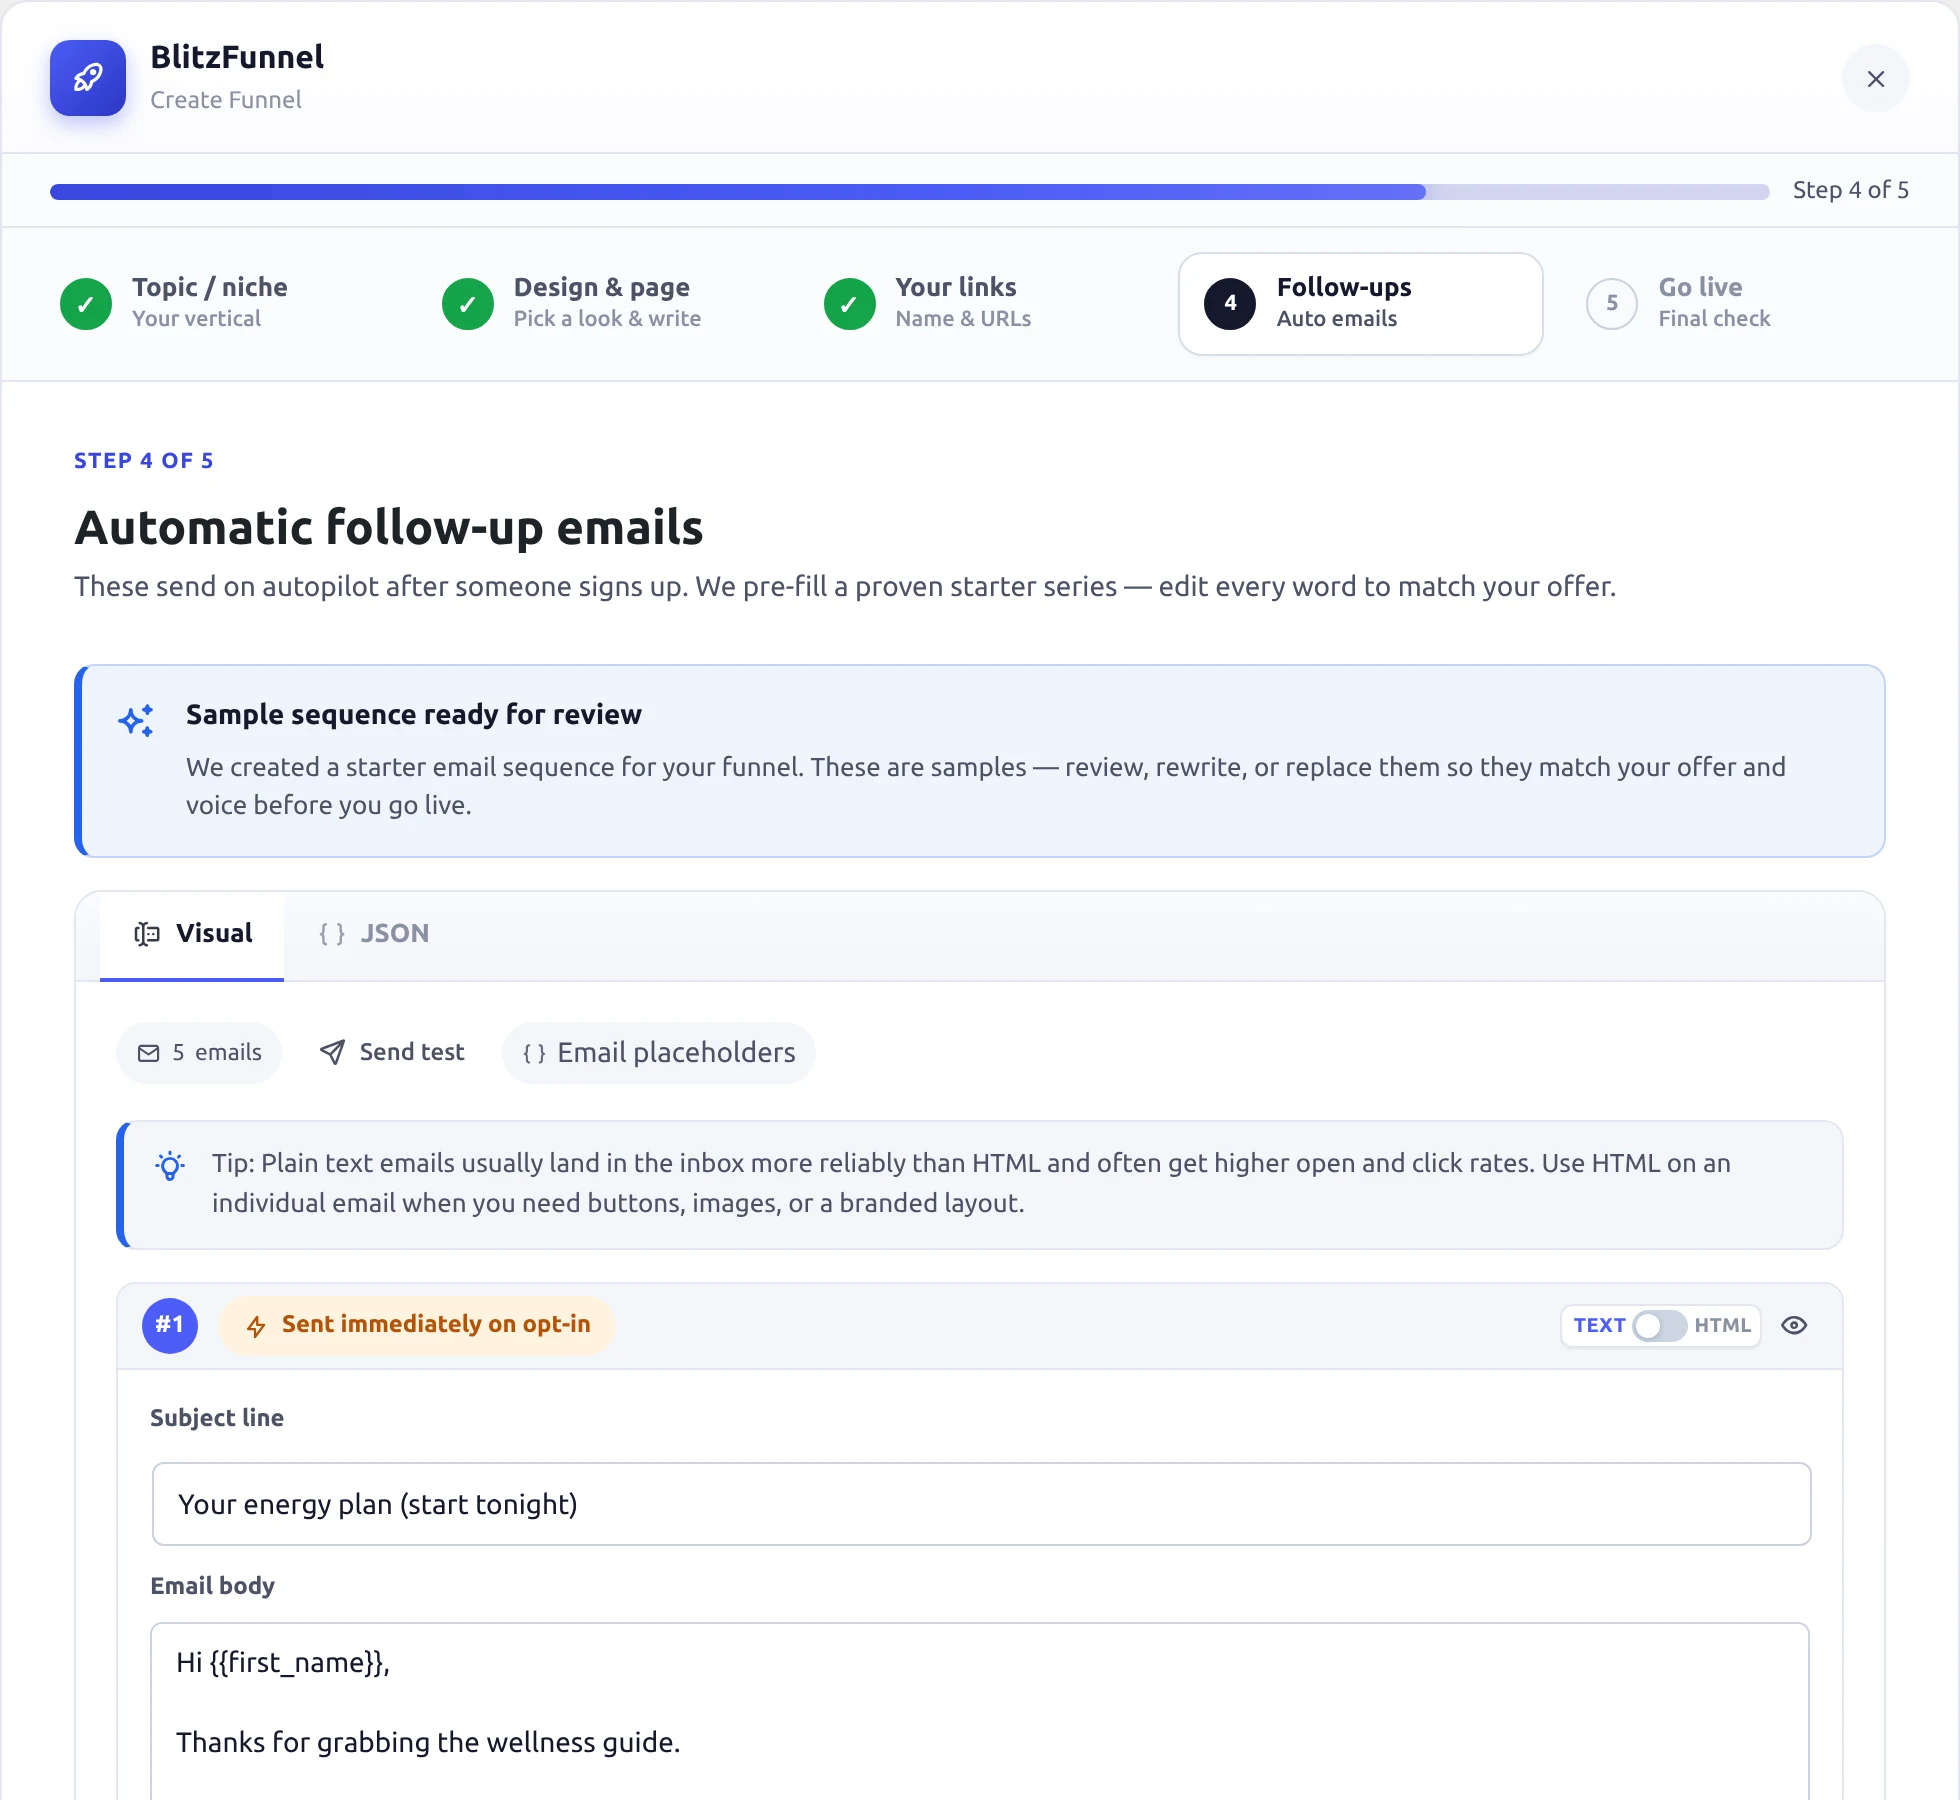Screen dimensions: 1960x1800
Task: Click the #1 email number badge
Action: pos(170,1325)
